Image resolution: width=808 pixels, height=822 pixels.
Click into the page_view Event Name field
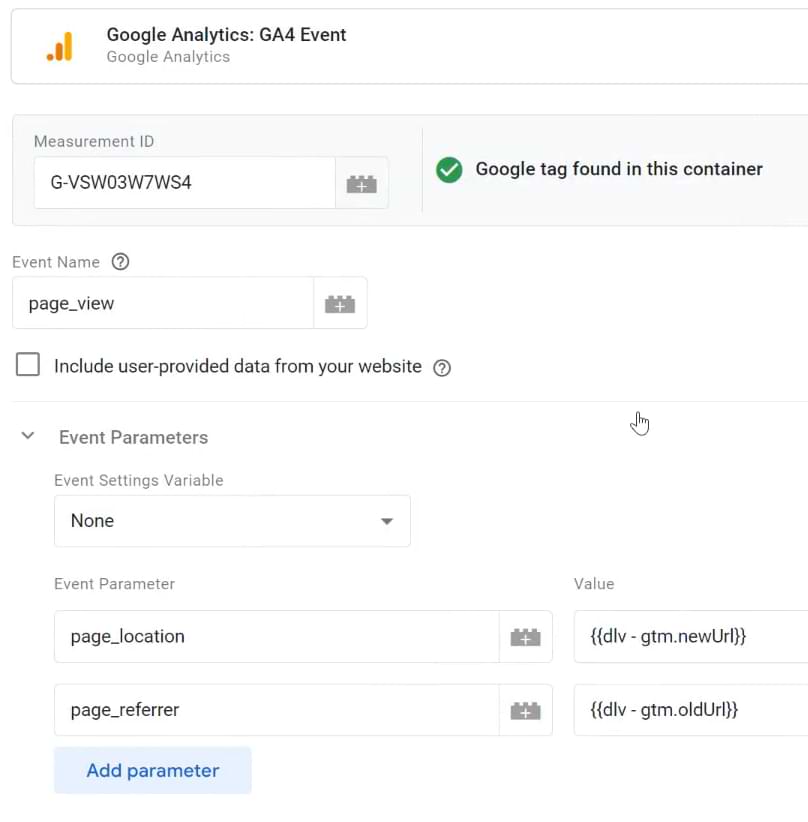(162, 304)
